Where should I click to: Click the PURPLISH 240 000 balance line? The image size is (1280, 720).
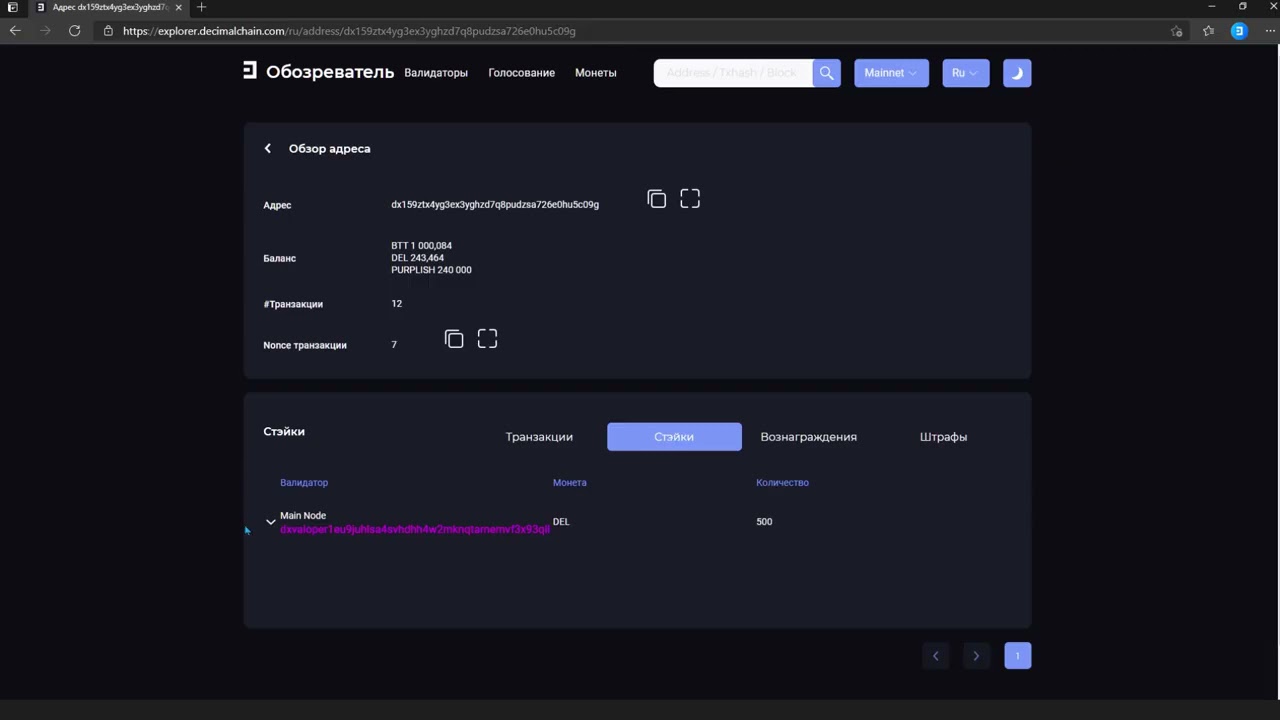pos(431,270)
